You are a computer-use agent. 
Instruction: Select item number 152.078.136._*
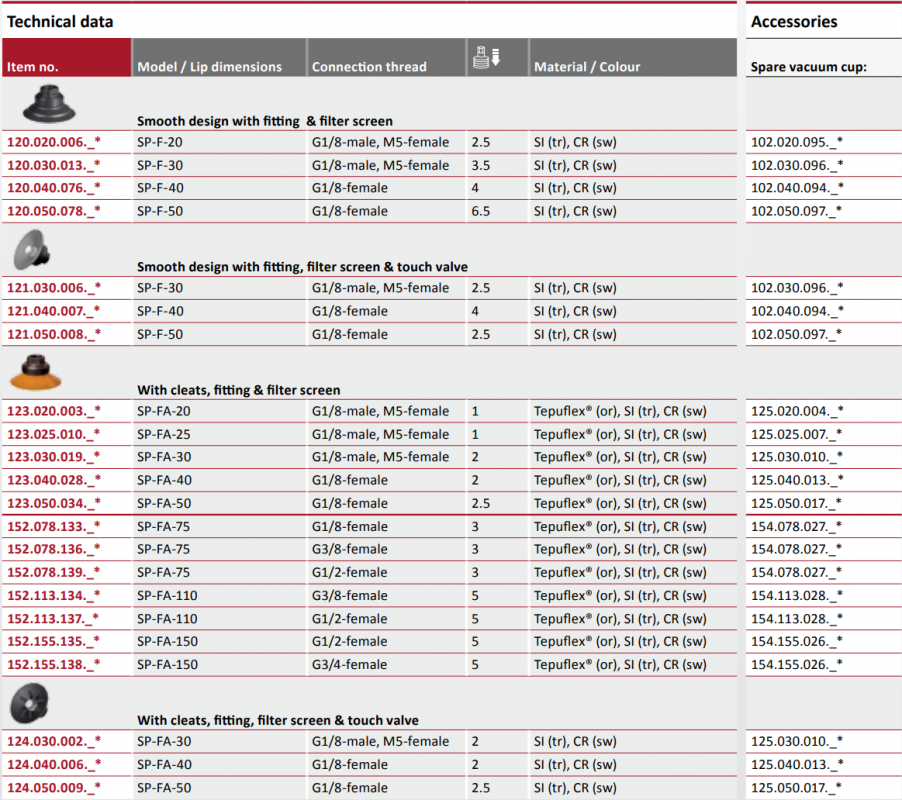pos(53,549)
